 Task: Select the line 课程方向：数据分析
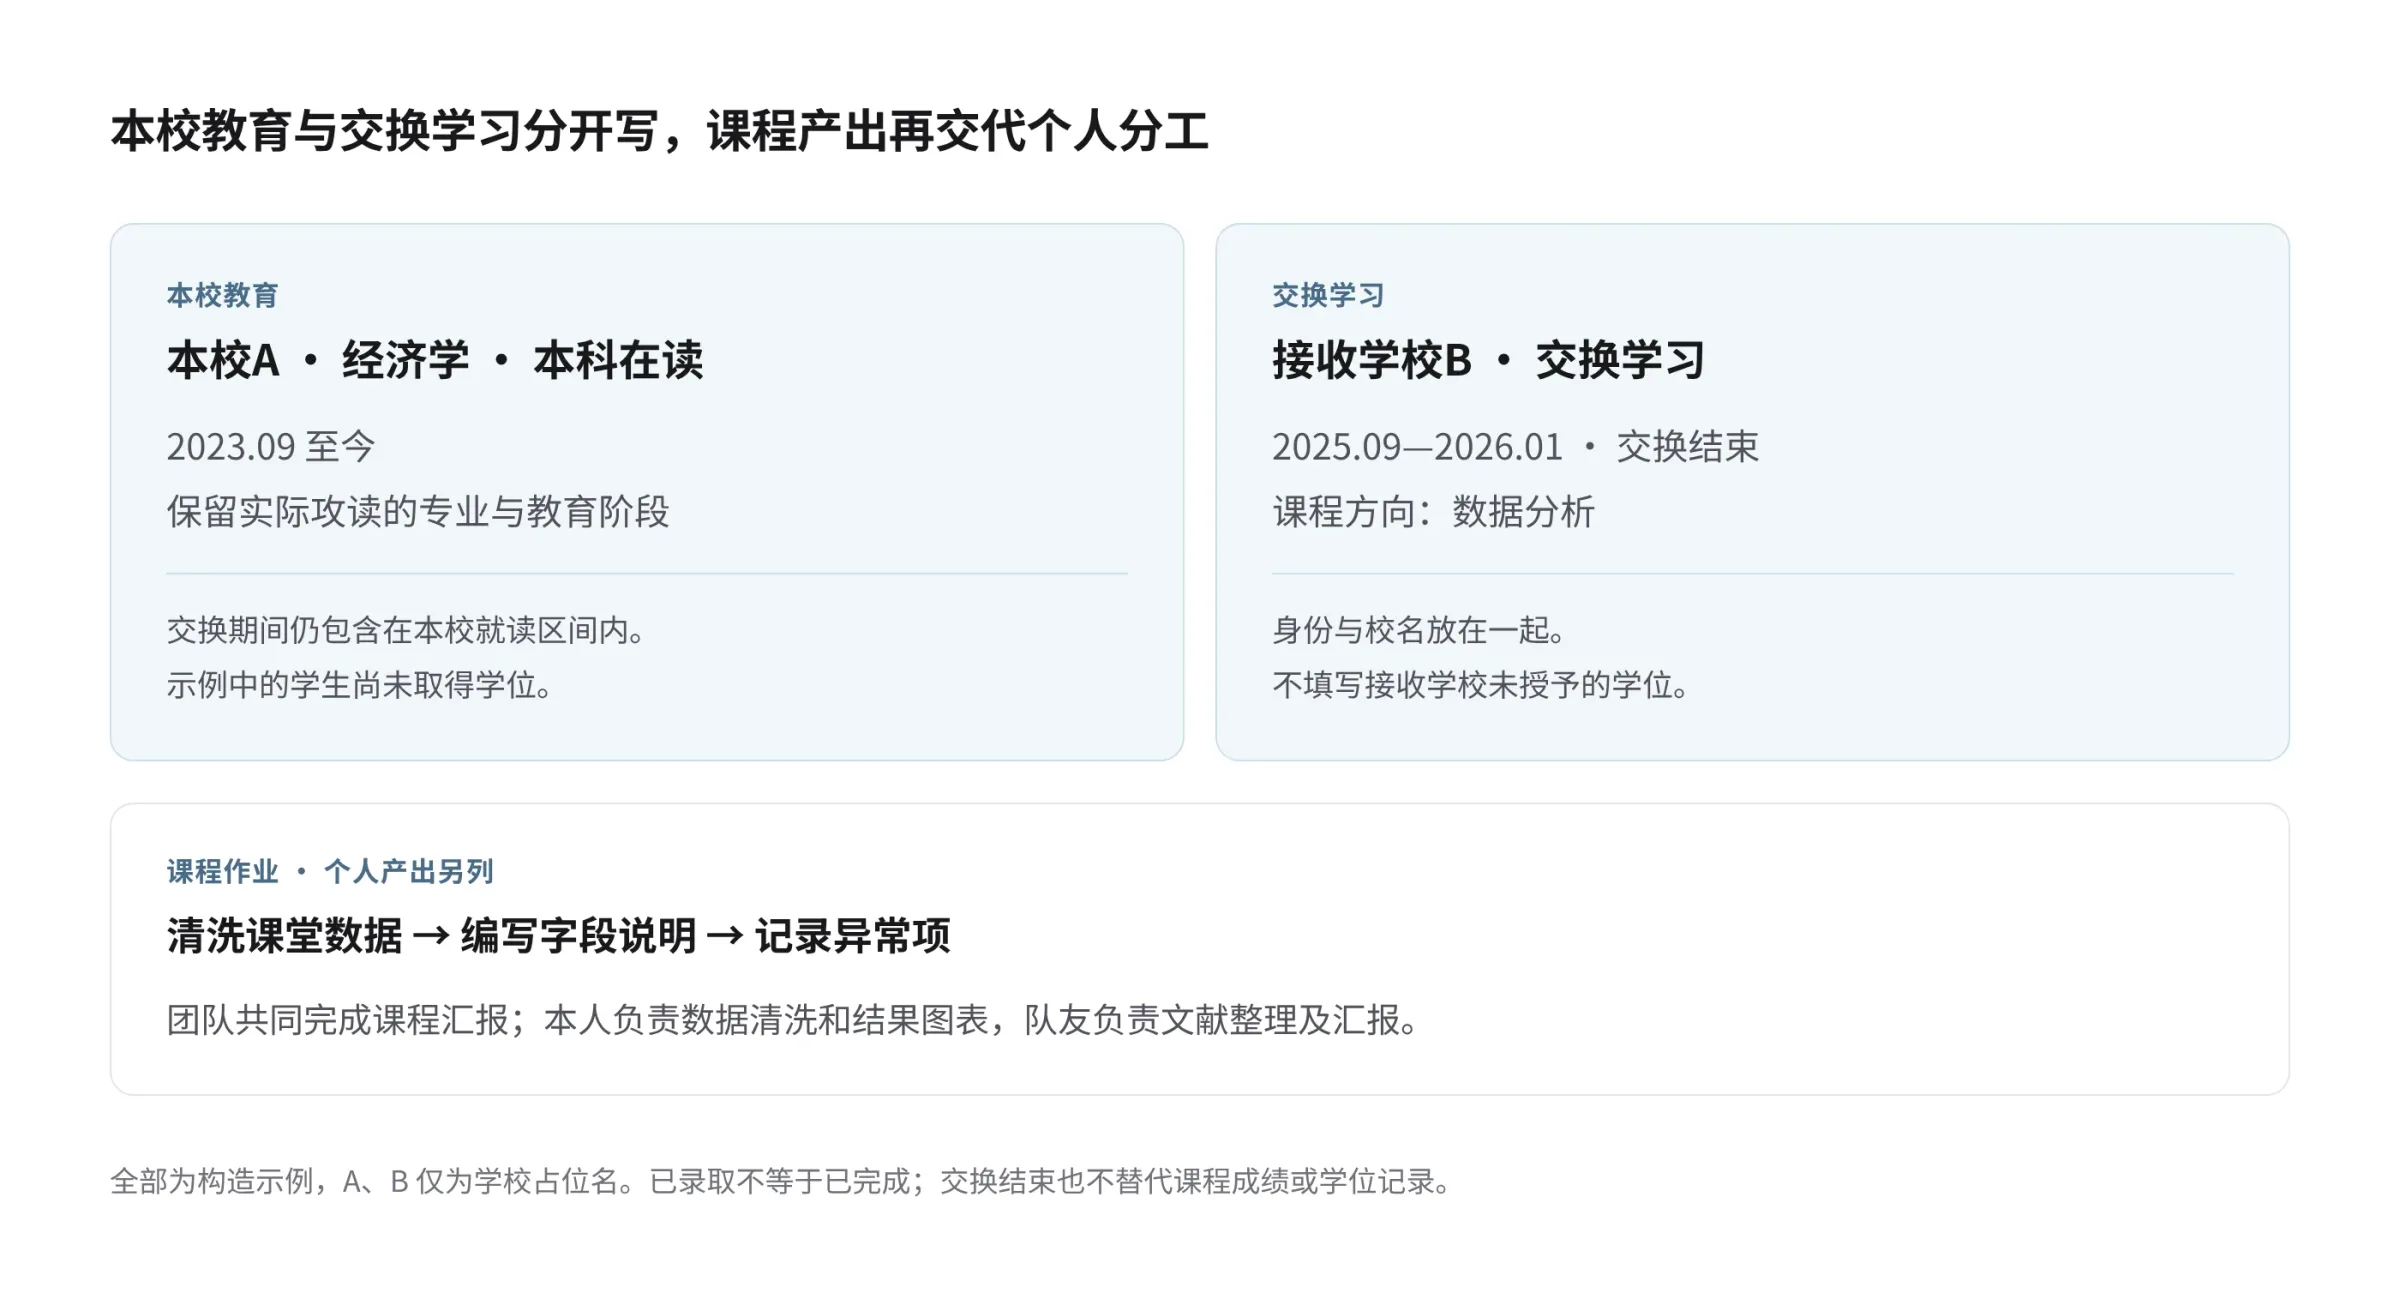tap(1433, 511)
